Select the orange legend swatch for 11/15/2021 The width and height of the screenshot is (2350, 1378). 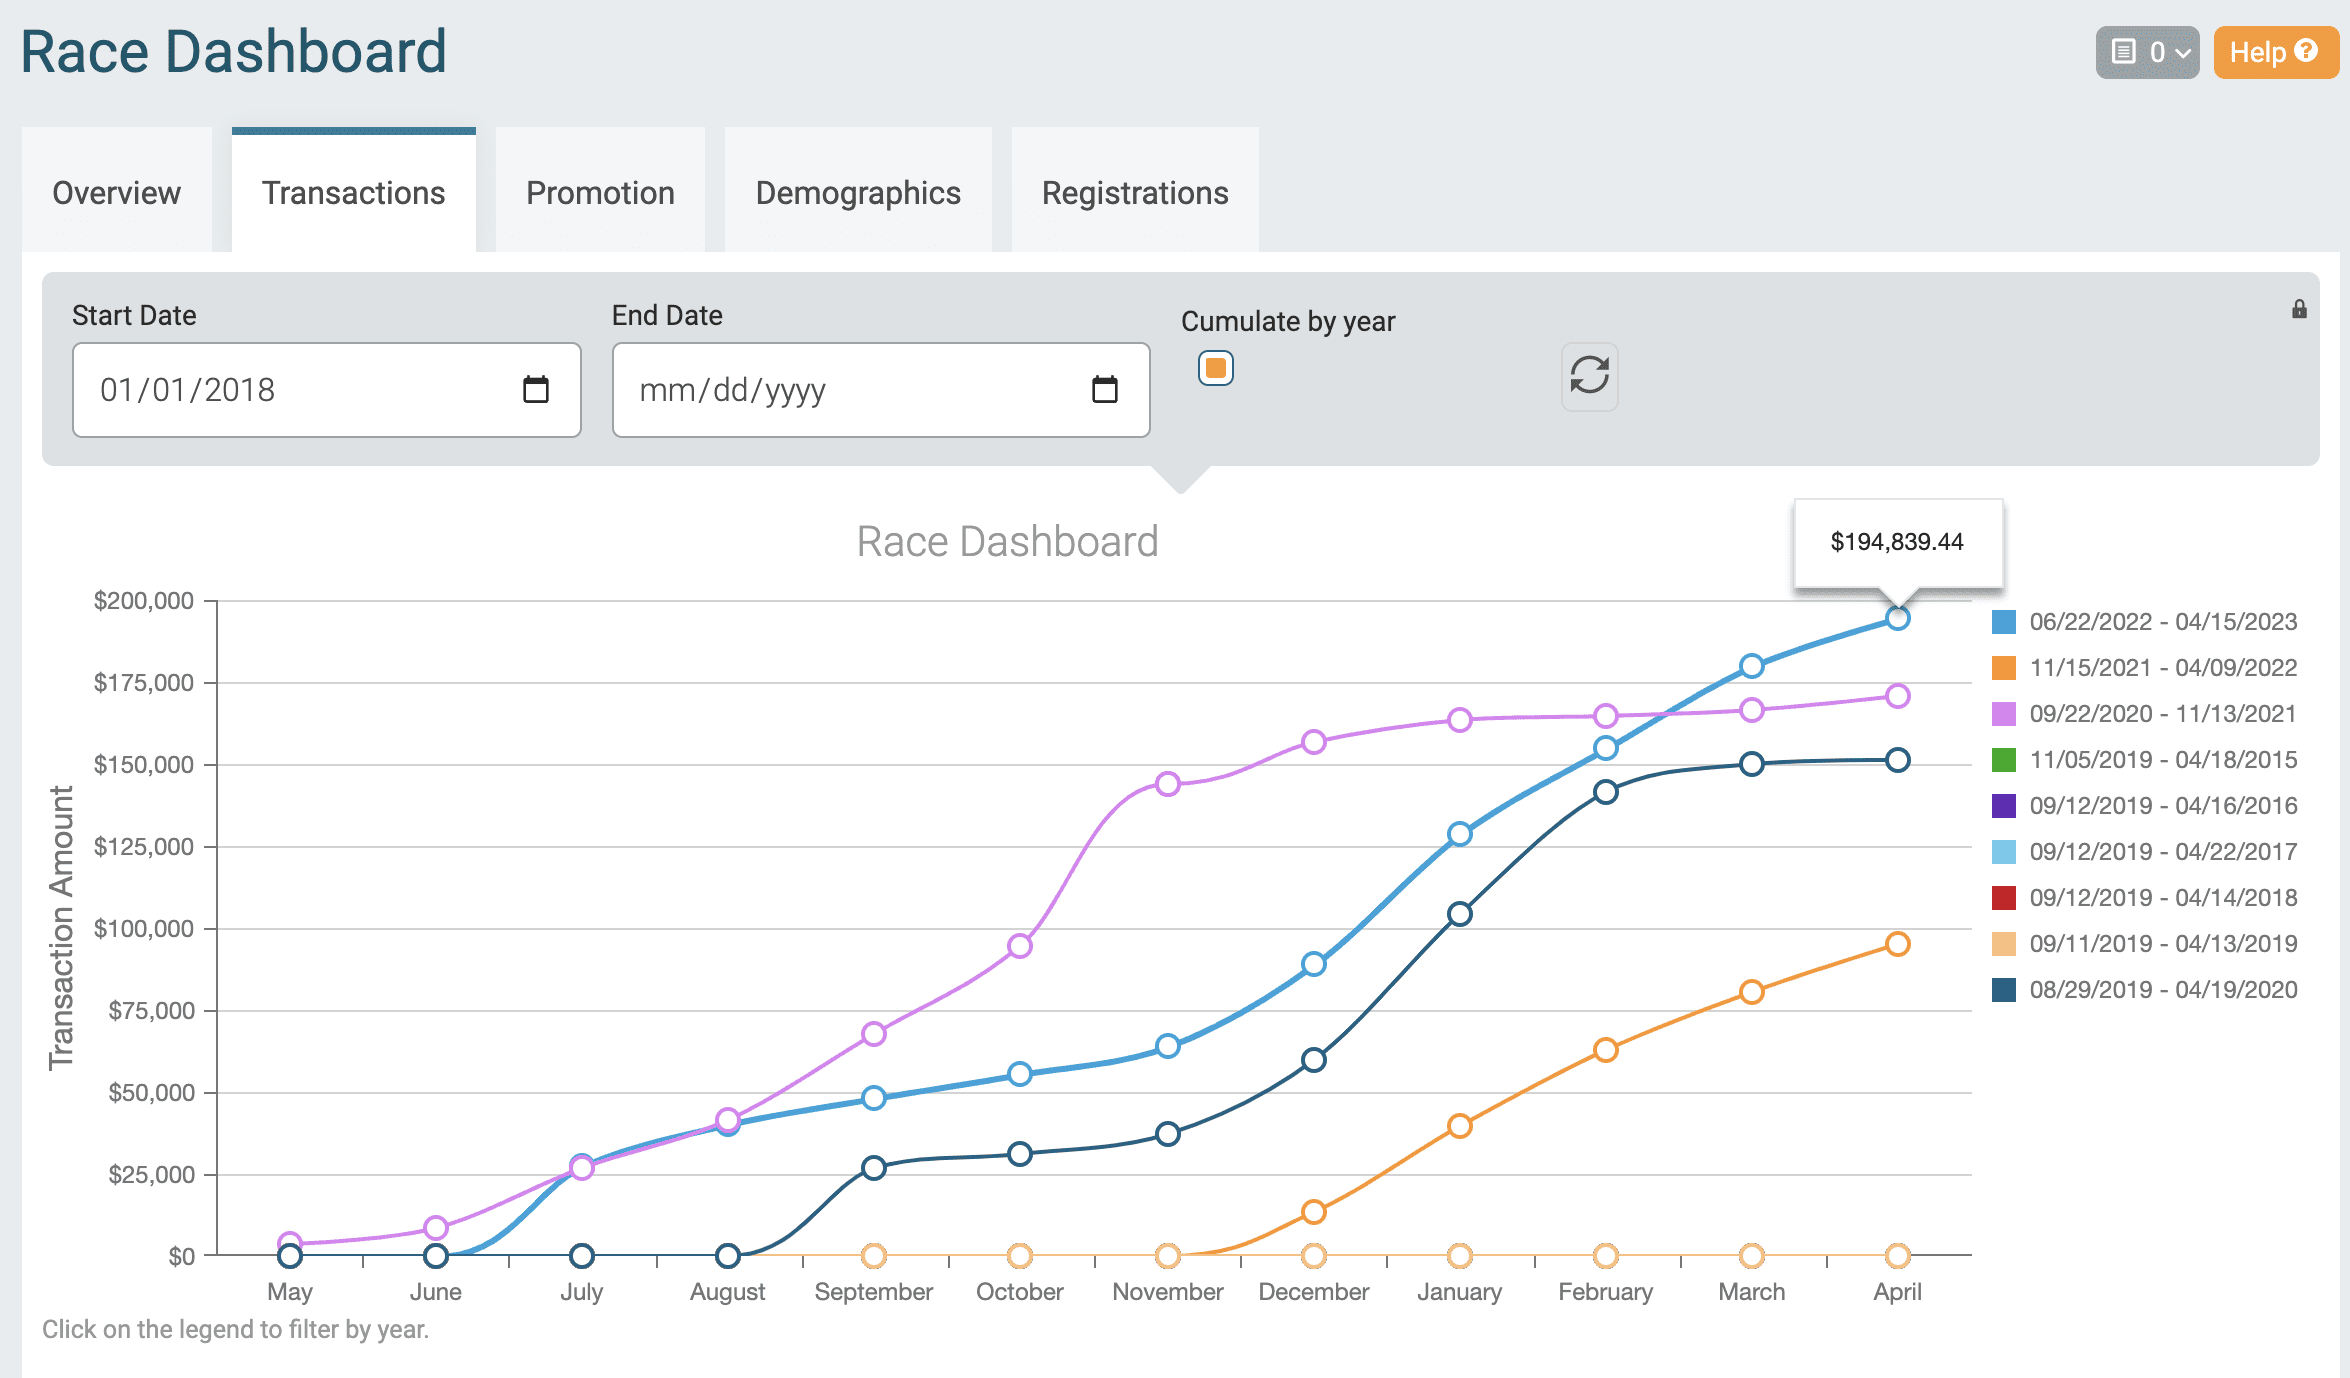point(2003,667)
